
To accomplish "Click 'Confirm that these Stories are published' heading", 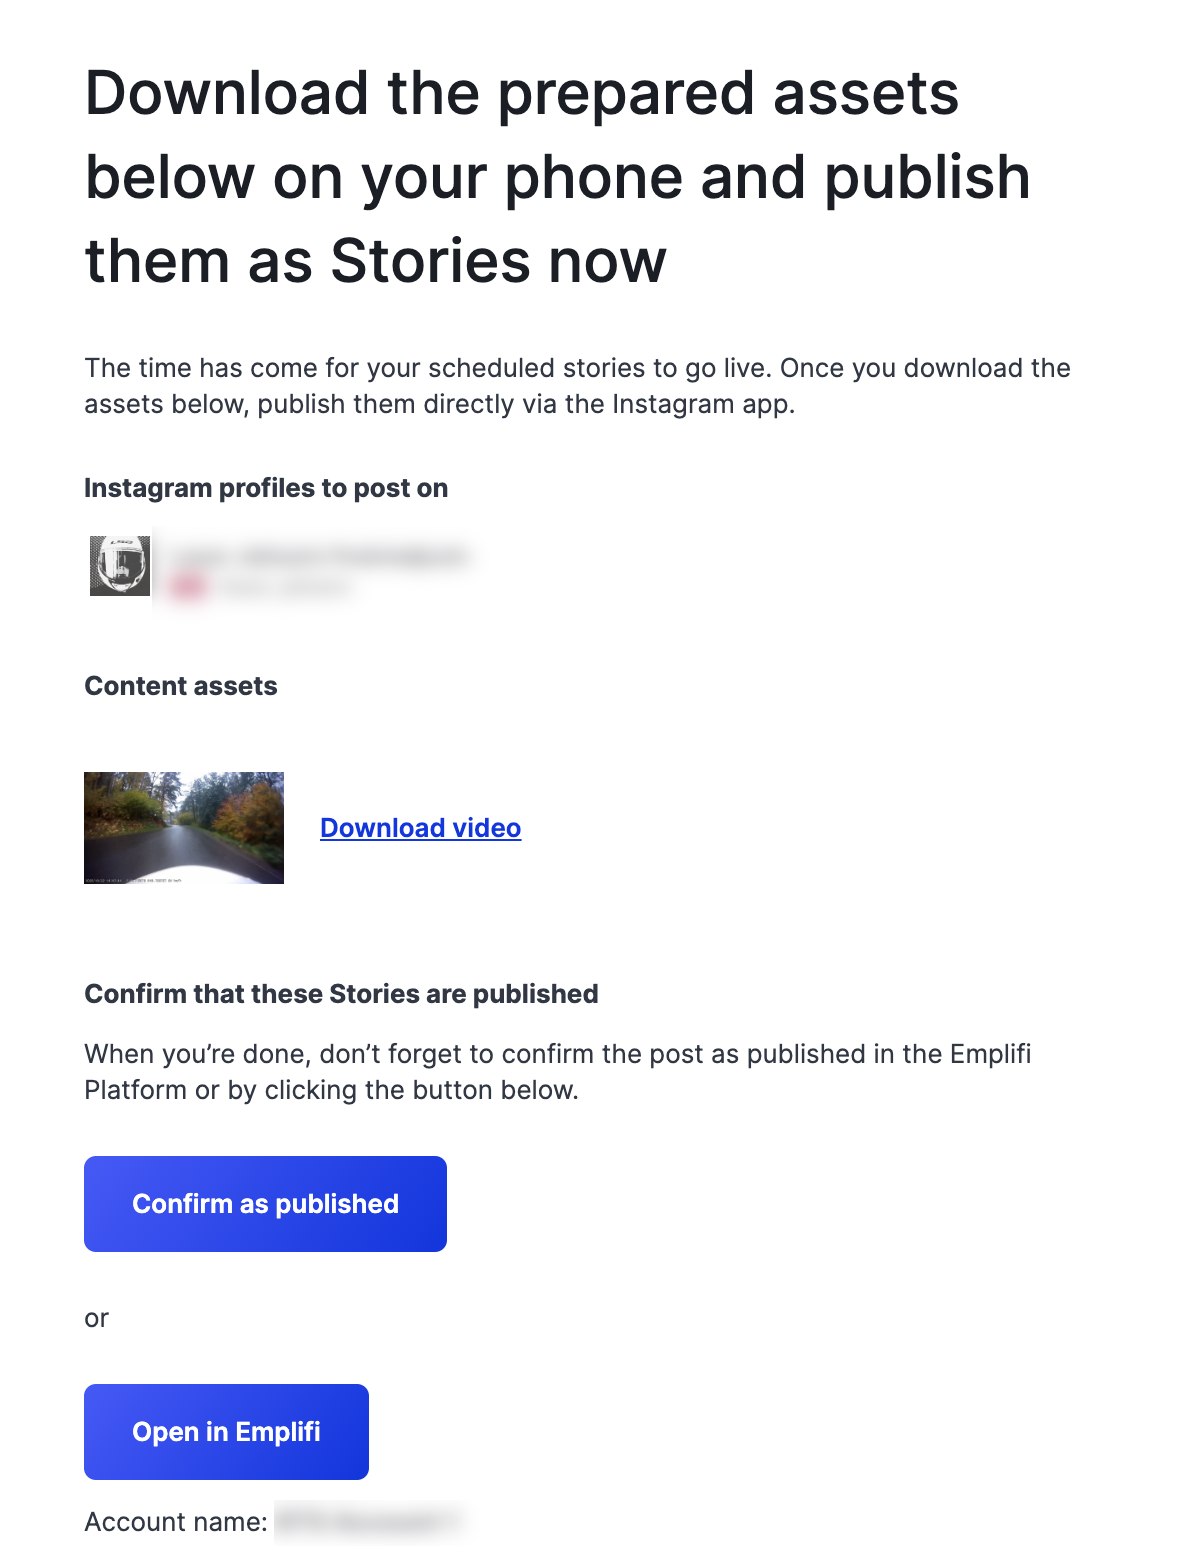I will (341, 994).
